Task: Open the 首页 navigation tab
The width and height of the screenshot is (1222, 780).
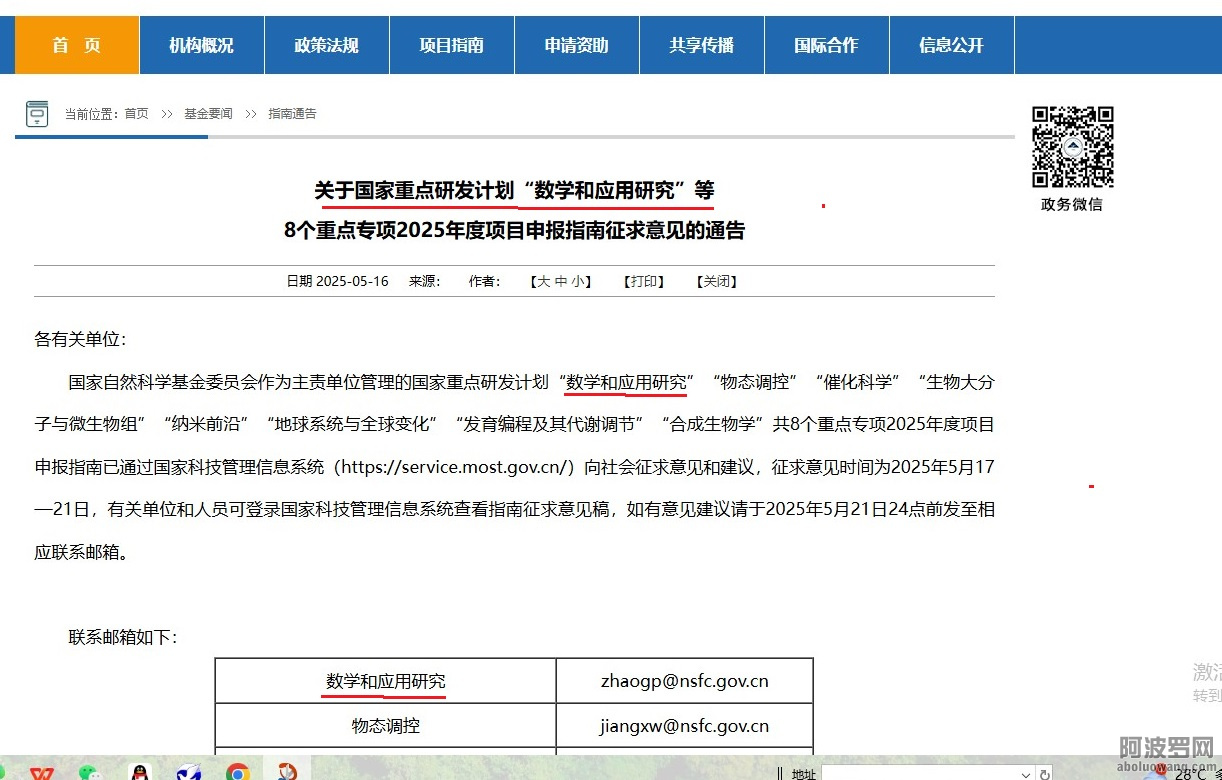Action: [x=77, y=45]
